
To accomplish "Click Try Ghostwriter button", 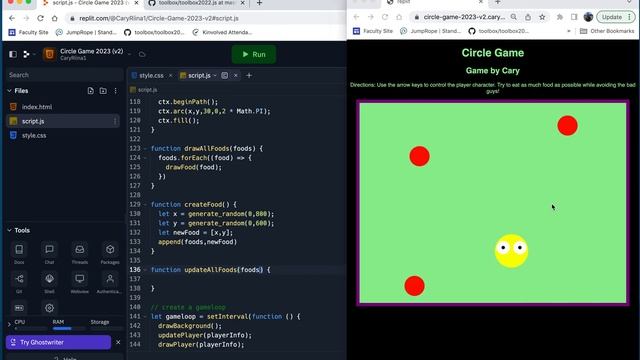I will (58, 342).
